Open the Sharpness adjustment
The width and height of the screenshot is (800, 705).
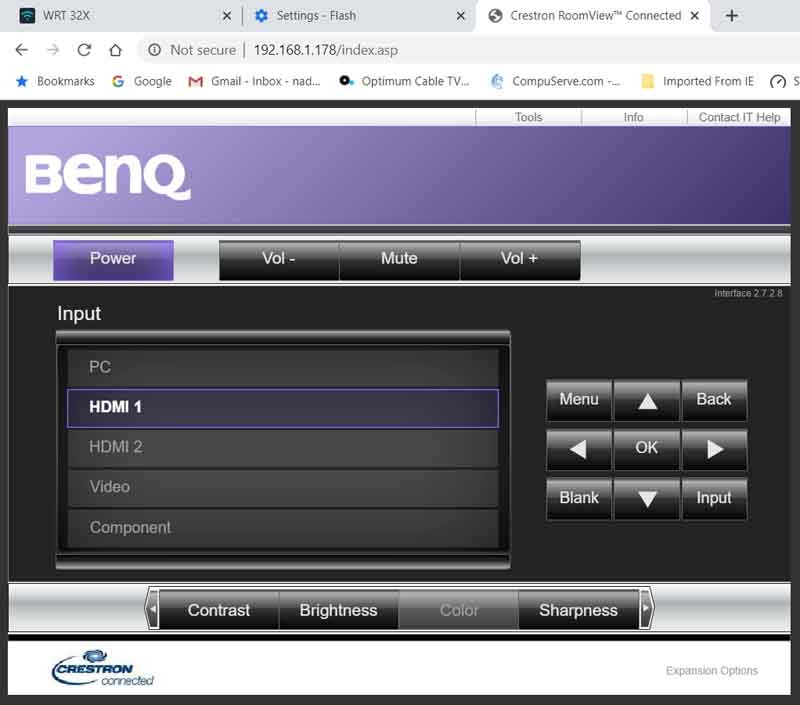[579, 610]
